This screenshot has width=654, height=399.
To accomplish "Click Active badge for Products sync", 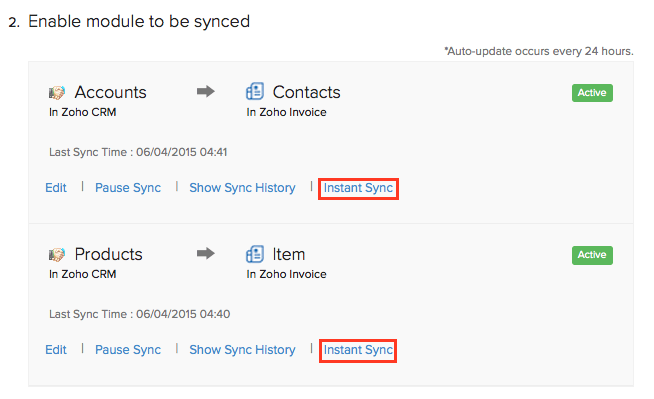I will coord(592,255).
